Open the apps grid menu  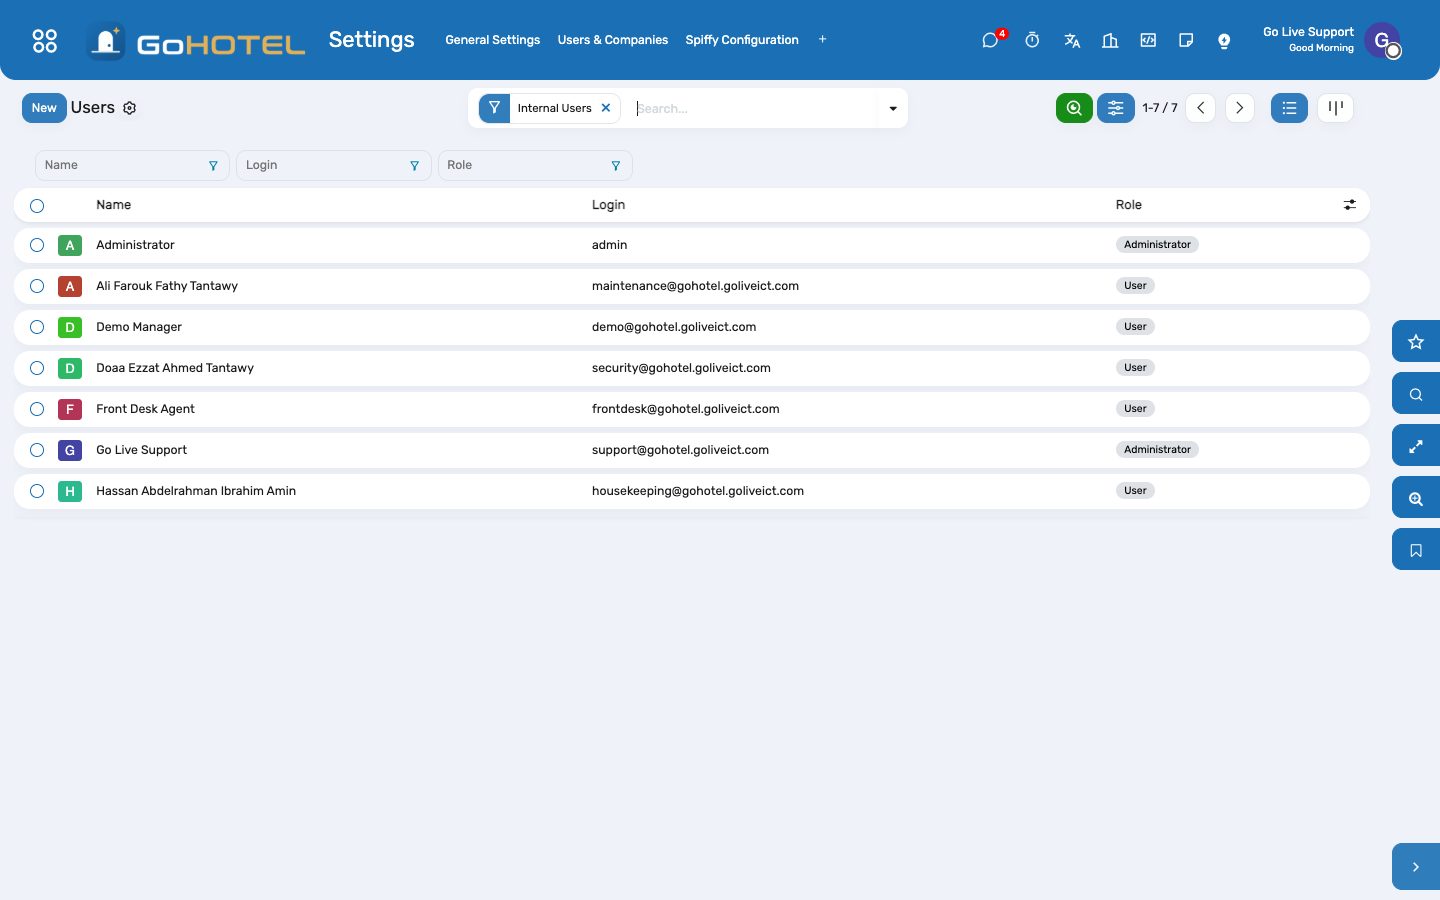[x=45, y=40]
